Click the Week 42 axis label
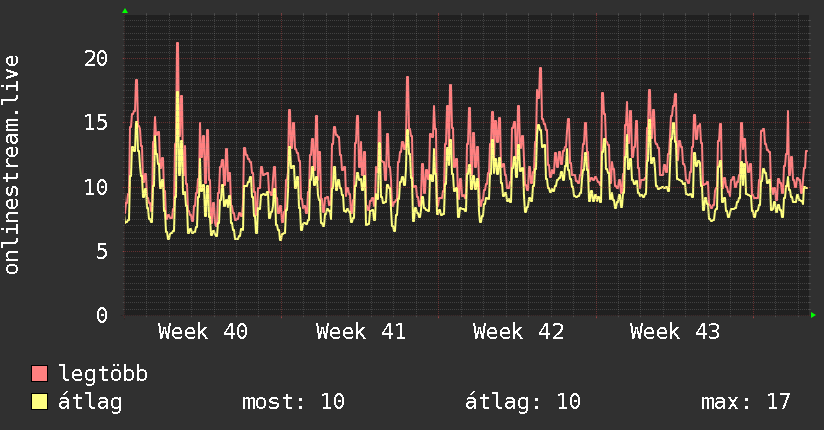824x430 pixels. 518,332
